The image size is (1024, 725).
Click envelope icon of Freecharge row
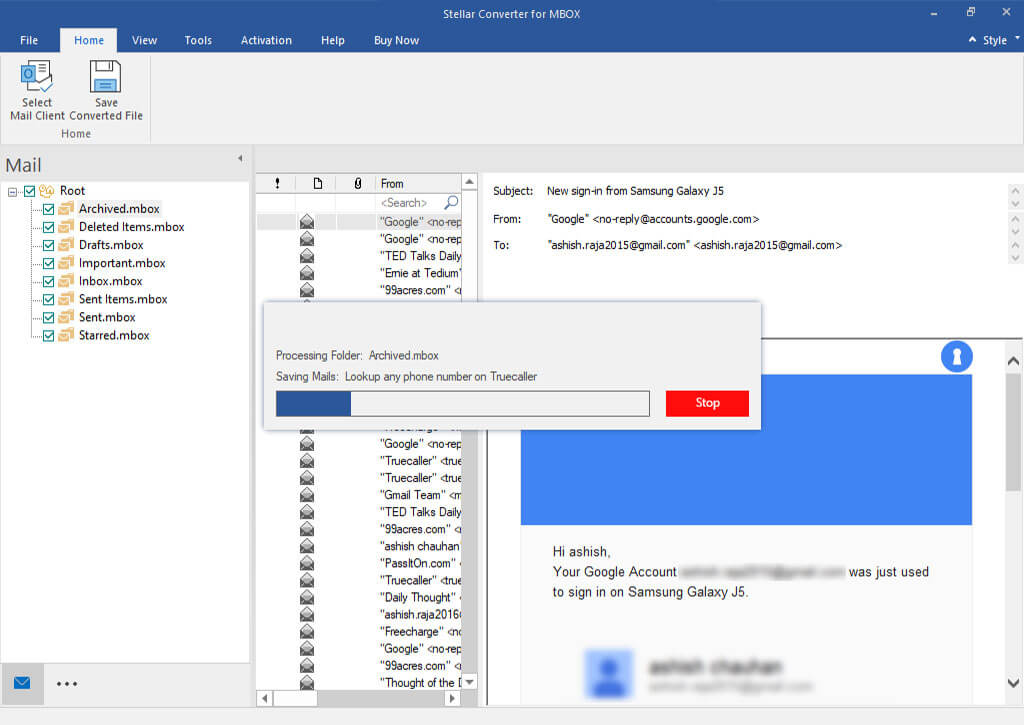307,632
